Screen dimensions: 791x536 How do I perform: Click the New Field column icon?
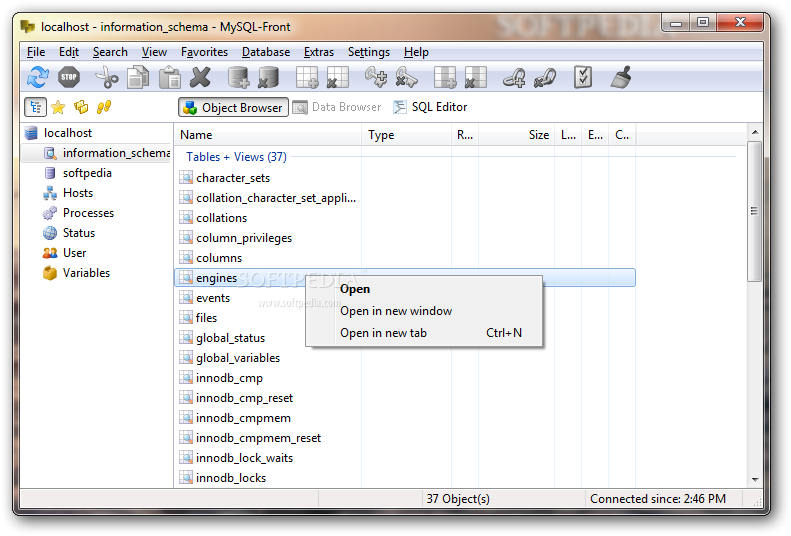pos(445,77)
